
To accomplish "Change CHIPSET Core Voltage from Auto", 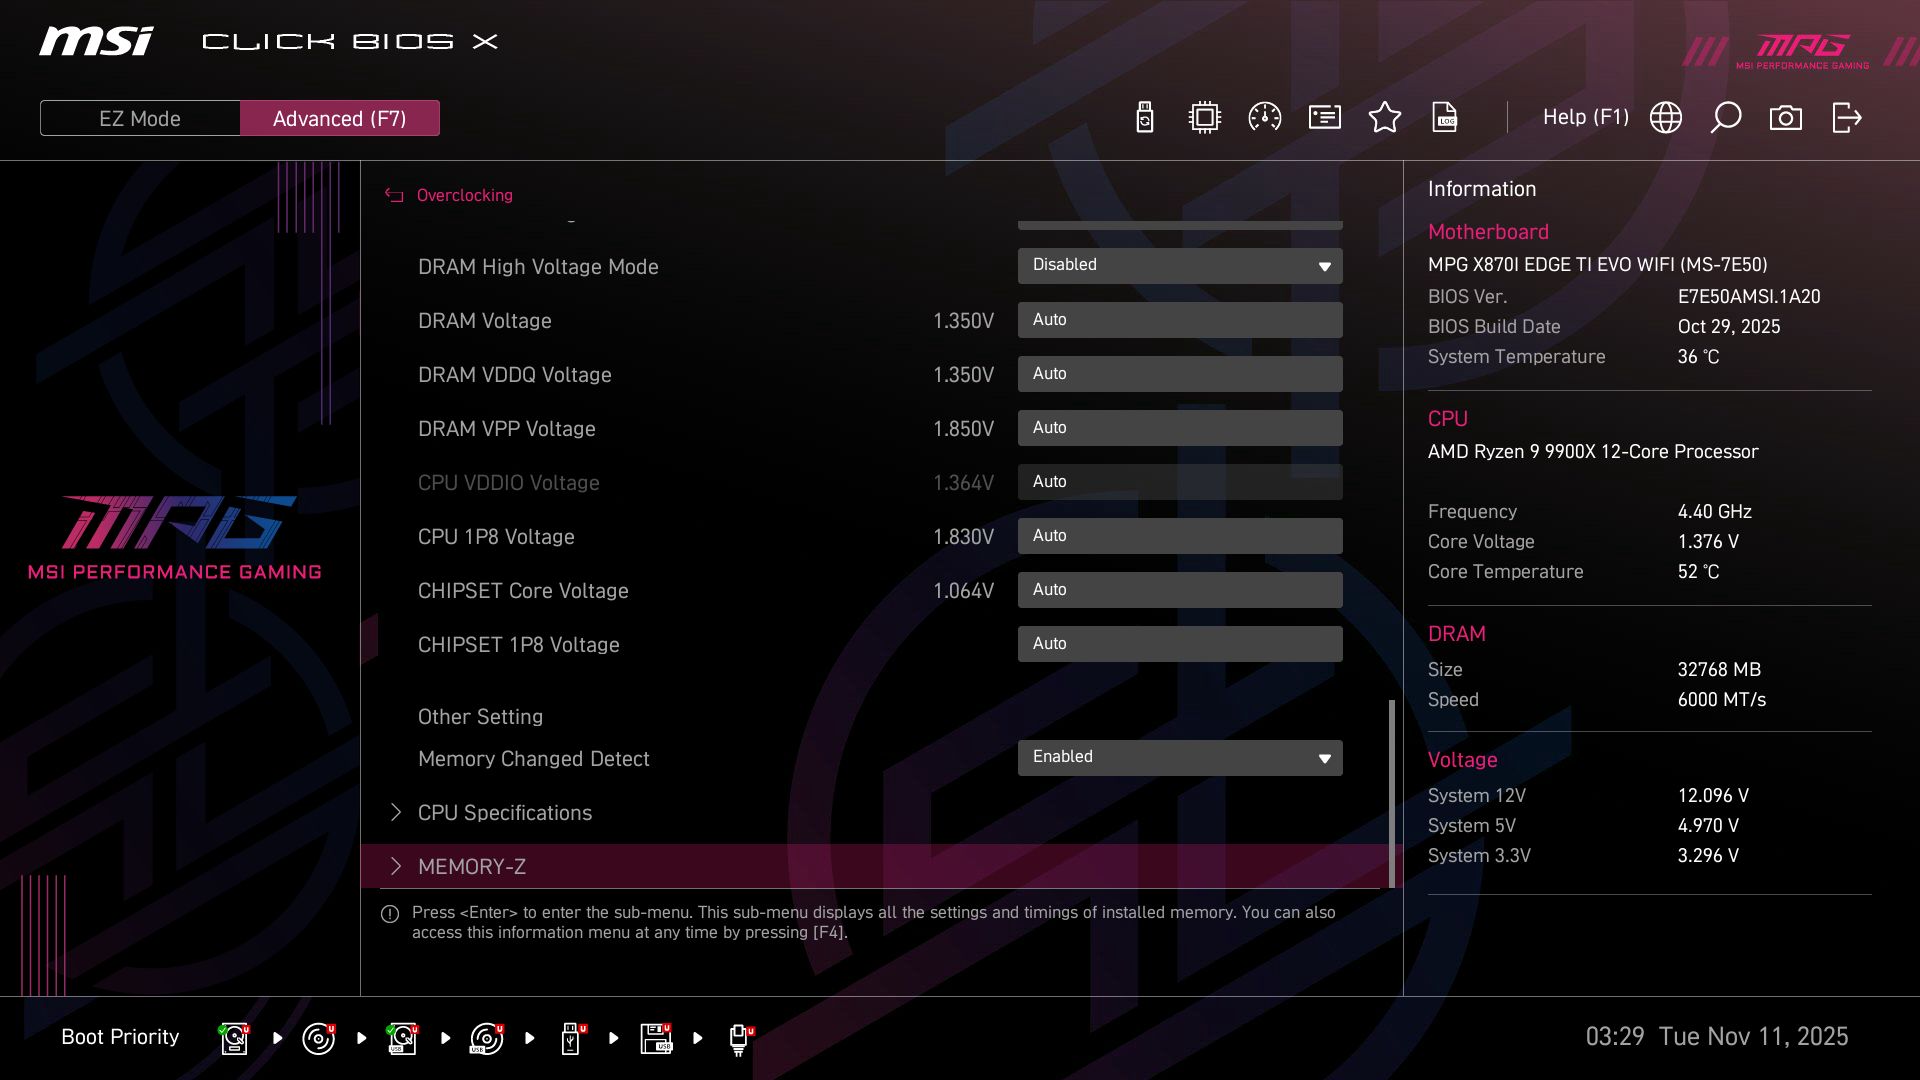I will pyautogui.click(x=1179, y=589).
